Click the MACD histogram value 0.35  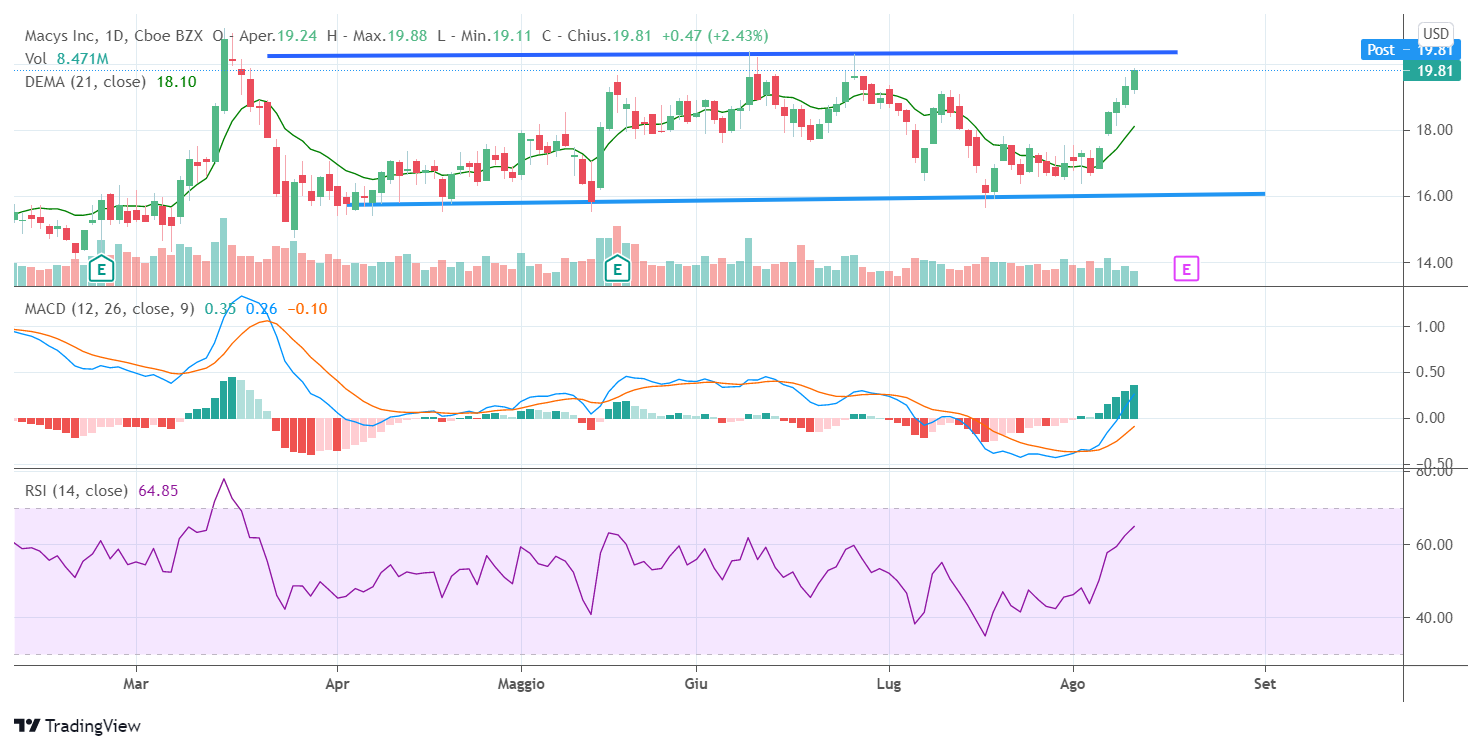pos(220,309)
